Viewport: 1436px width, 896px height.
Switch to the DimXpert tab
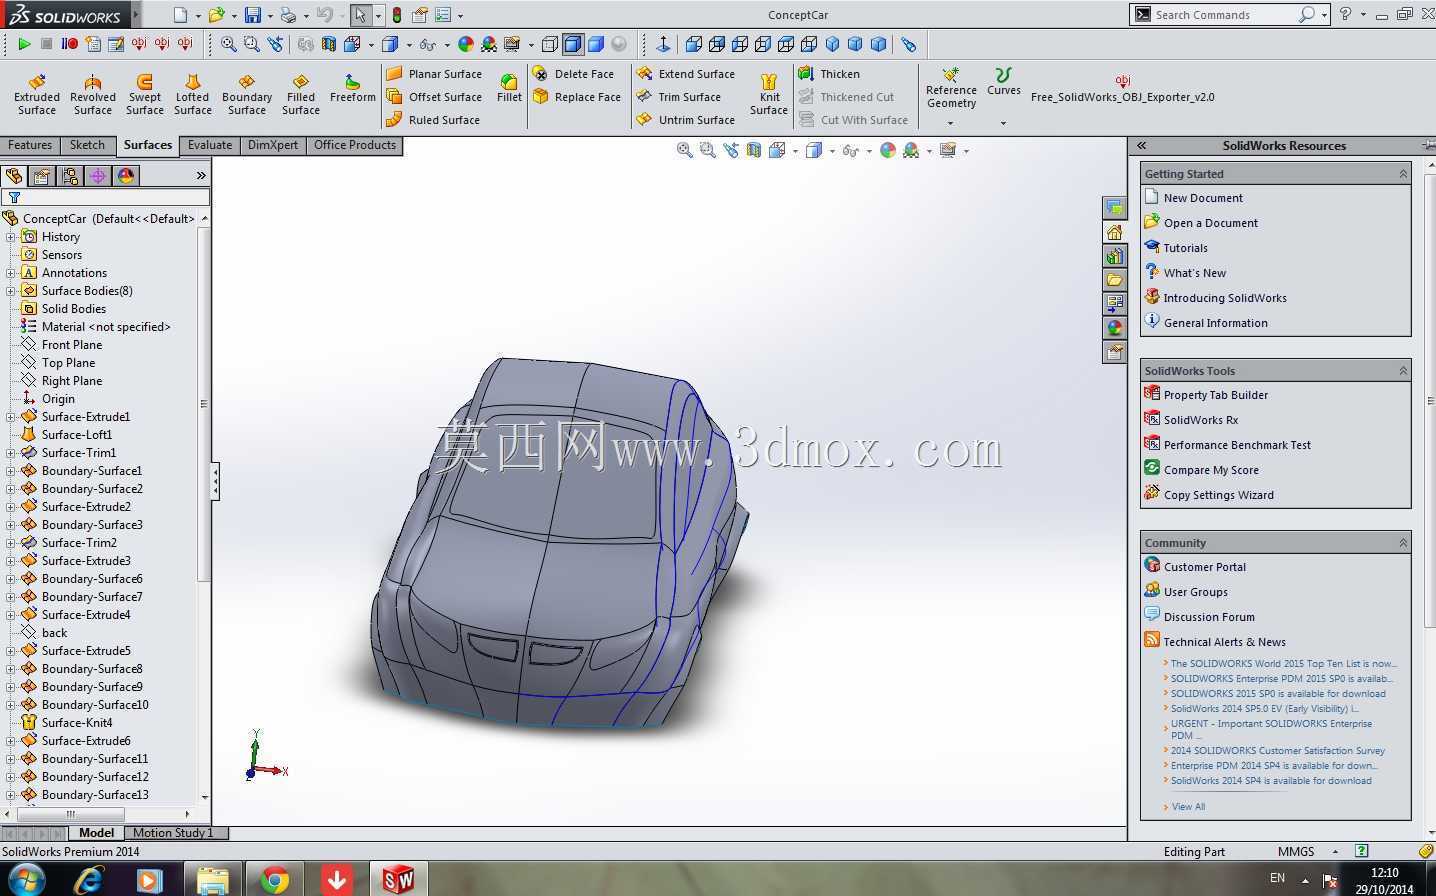point(273,145)
